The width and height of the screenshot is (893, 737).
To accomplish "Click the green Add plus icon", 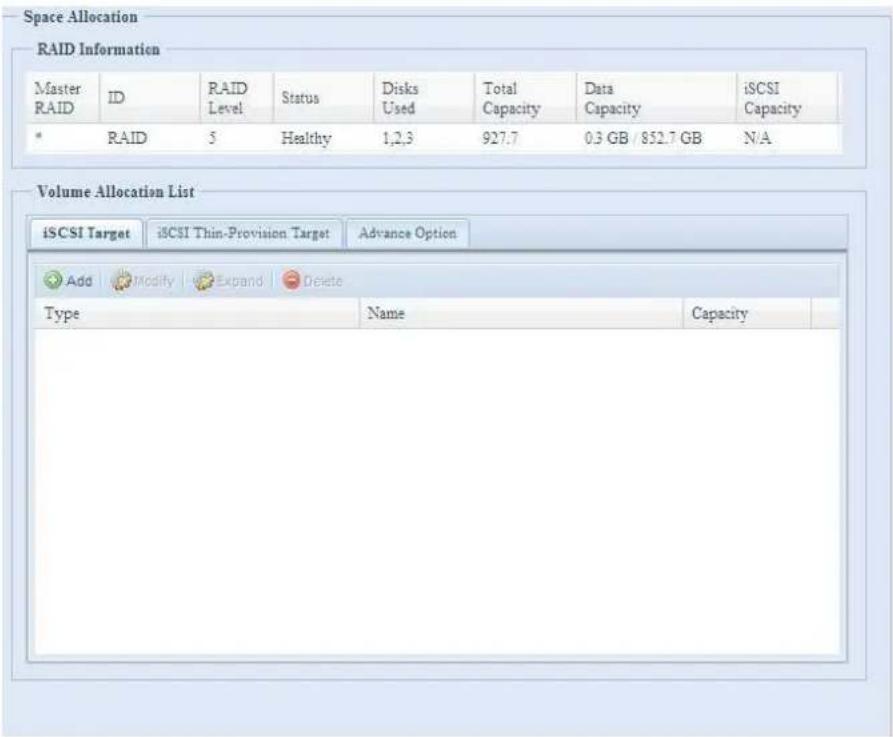I will coord(53,280).
